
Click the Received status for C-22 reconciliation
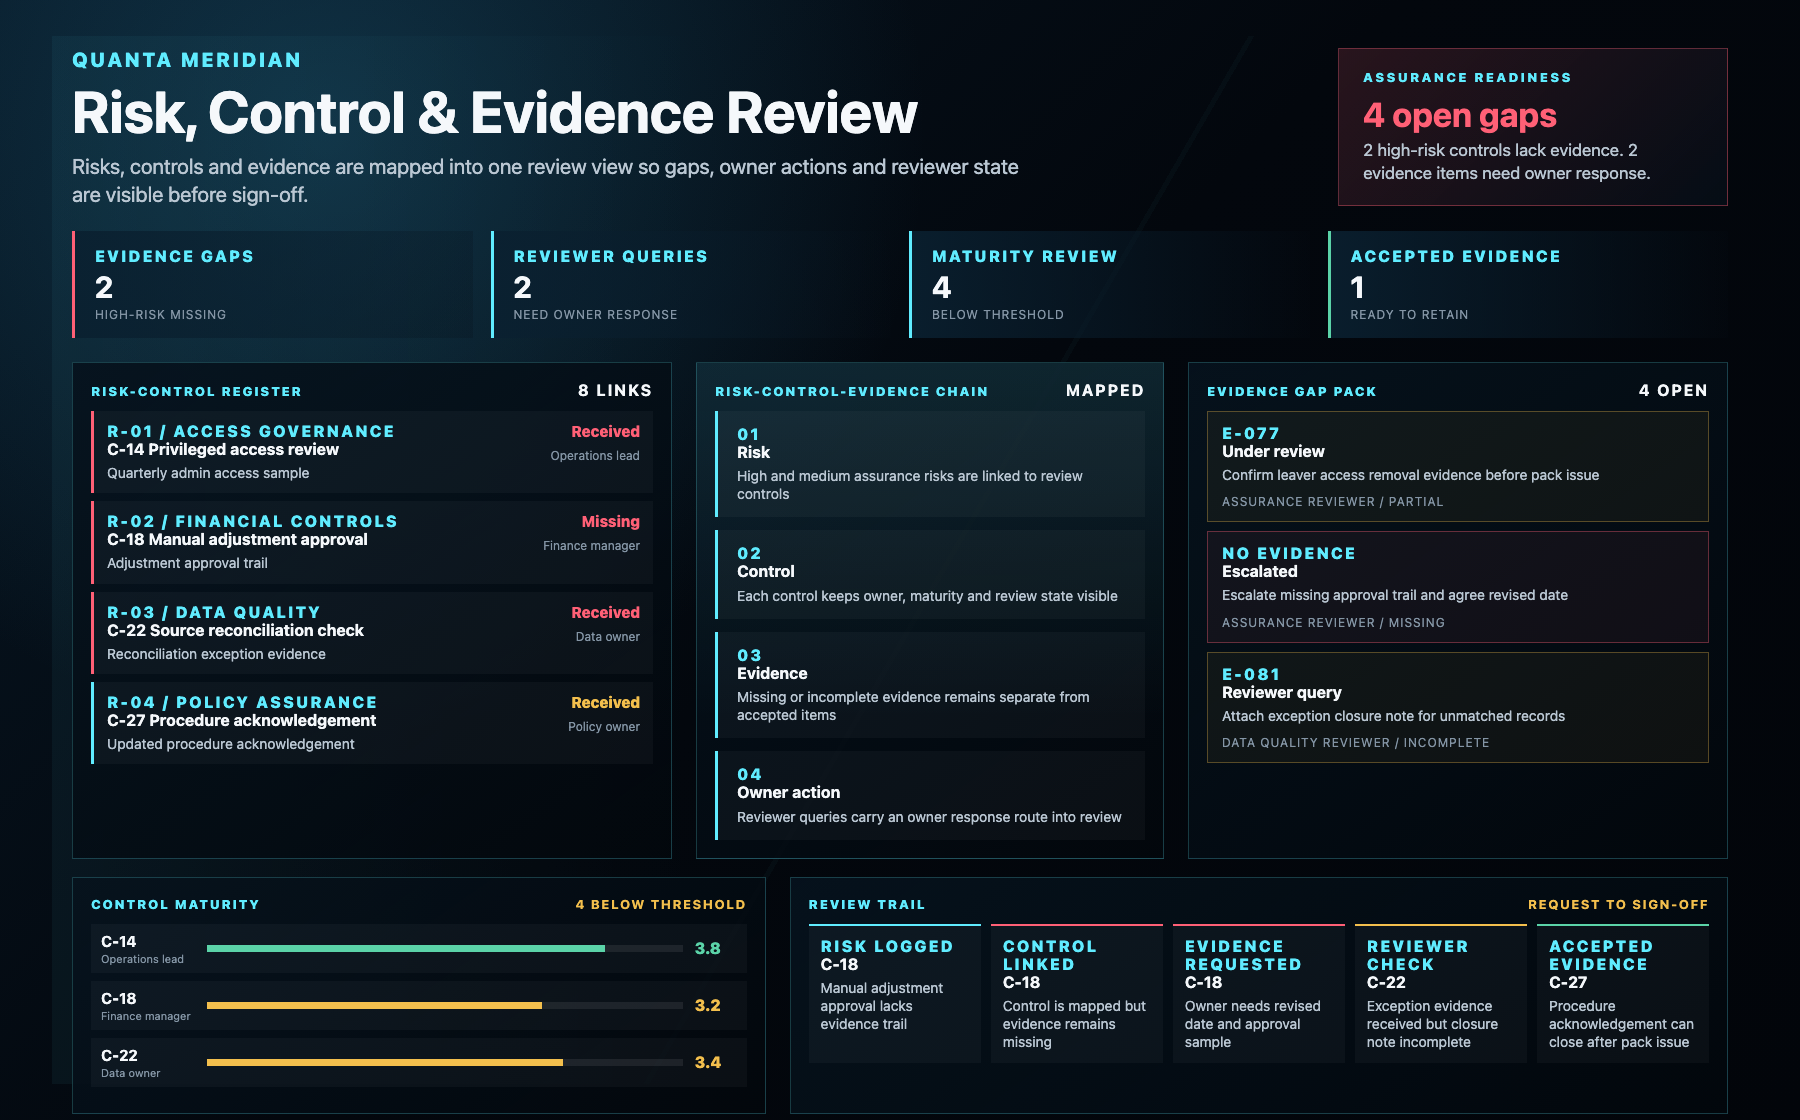click(x=605, y=613)
